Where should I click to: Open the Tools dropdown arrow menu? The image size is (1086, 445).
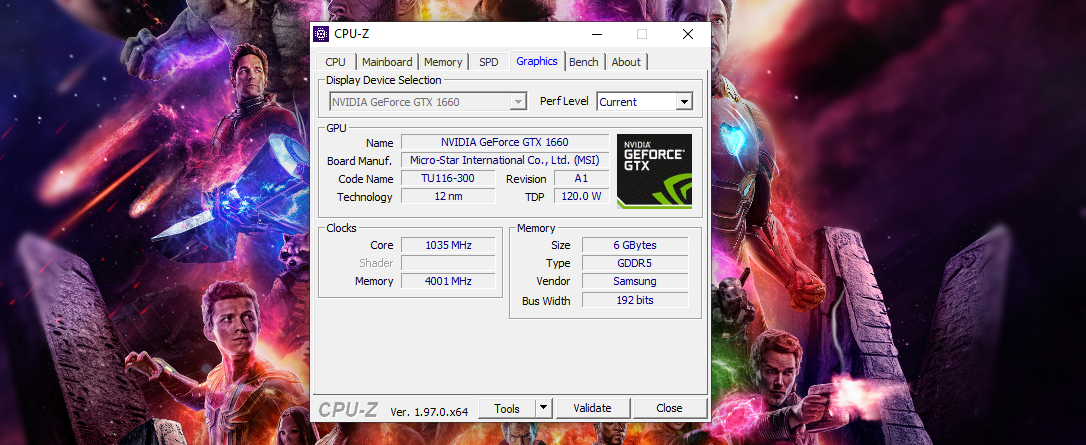[x=544, y=408]
